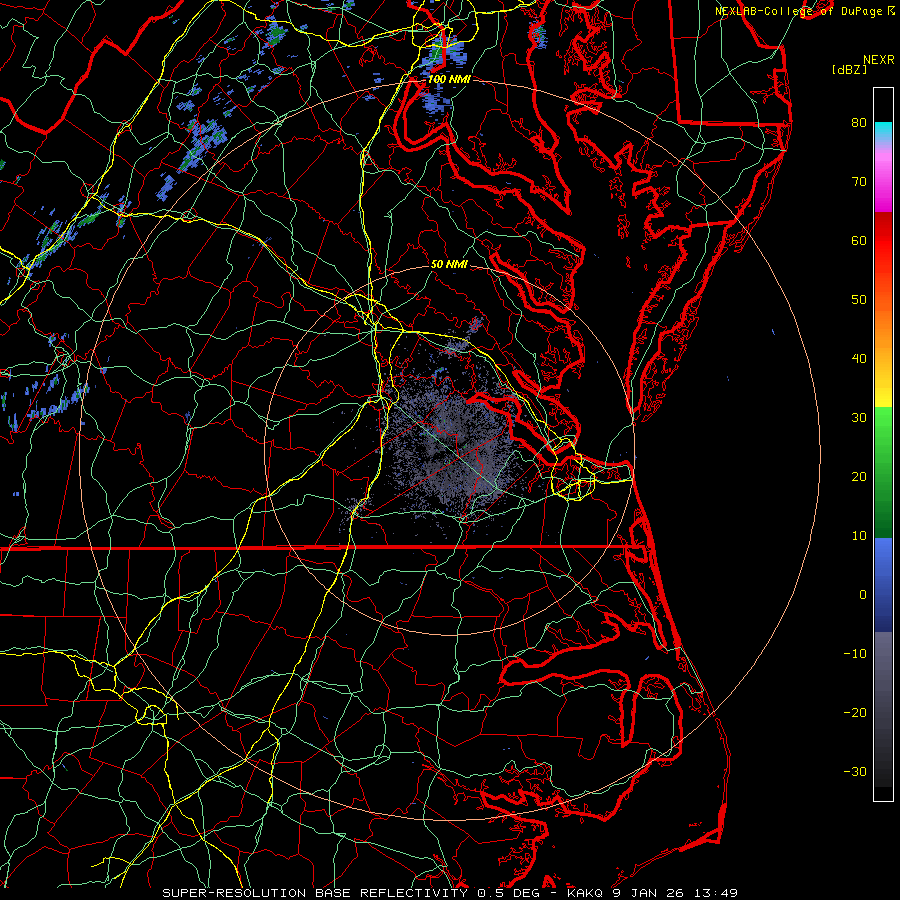Click the dBZ unit label above color scale
This screenshot has width=900, height=900.
(849, 70)
